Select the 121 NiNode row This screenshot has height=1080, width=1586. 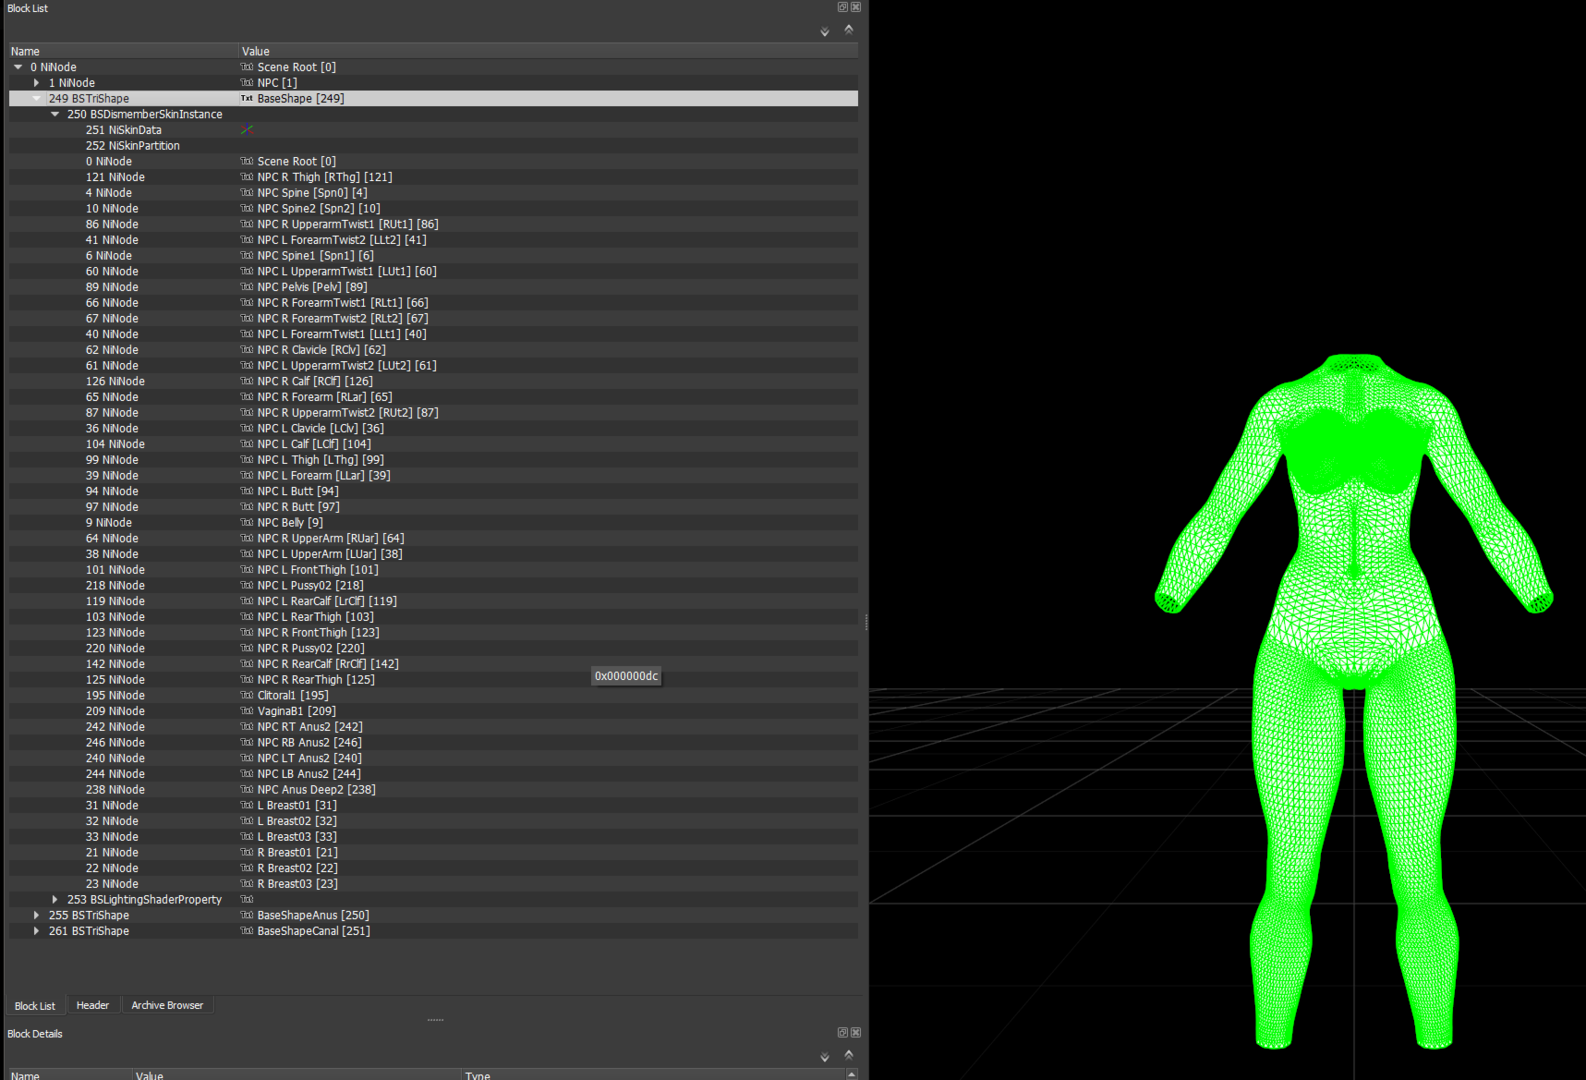click(x=433, y=177)
